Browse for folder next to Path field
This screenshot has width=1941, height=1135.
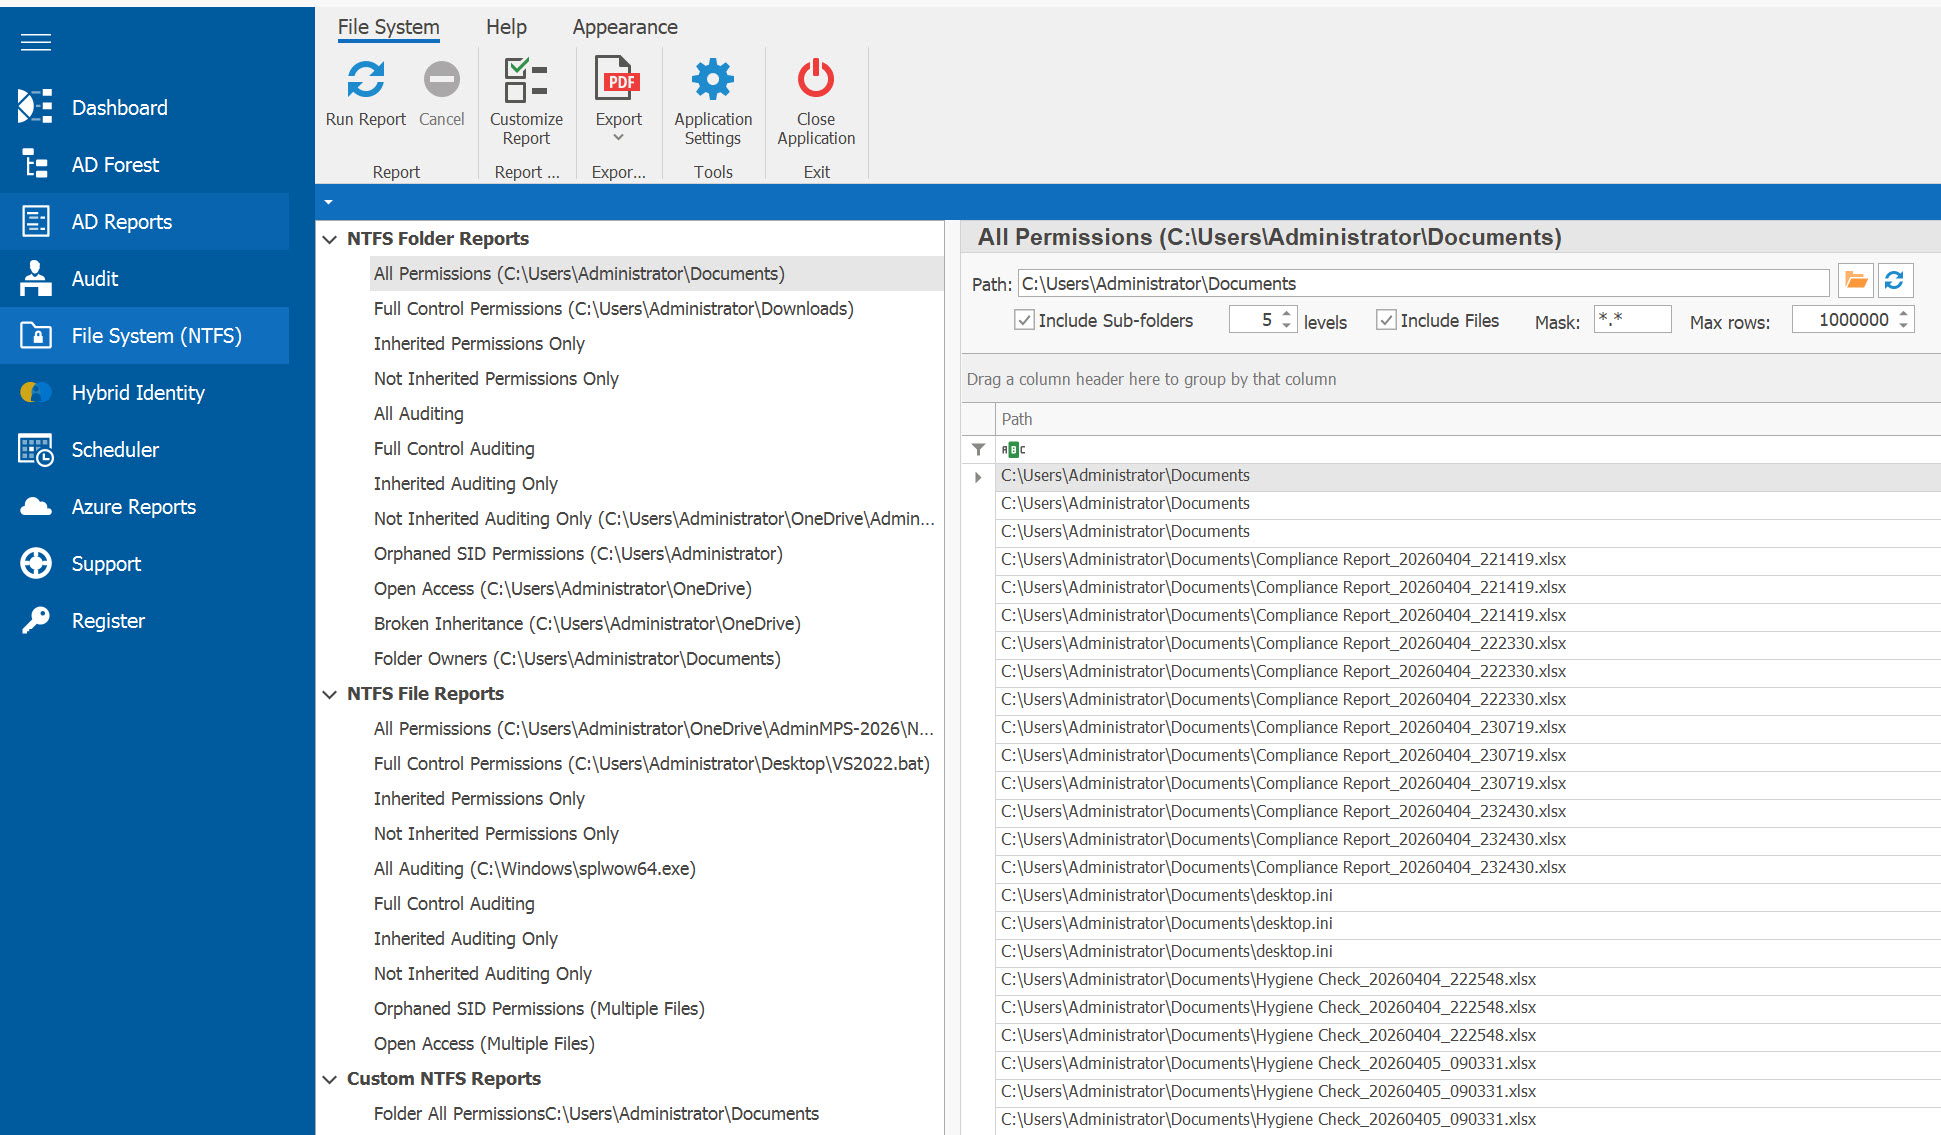(x=1856, y=281)
